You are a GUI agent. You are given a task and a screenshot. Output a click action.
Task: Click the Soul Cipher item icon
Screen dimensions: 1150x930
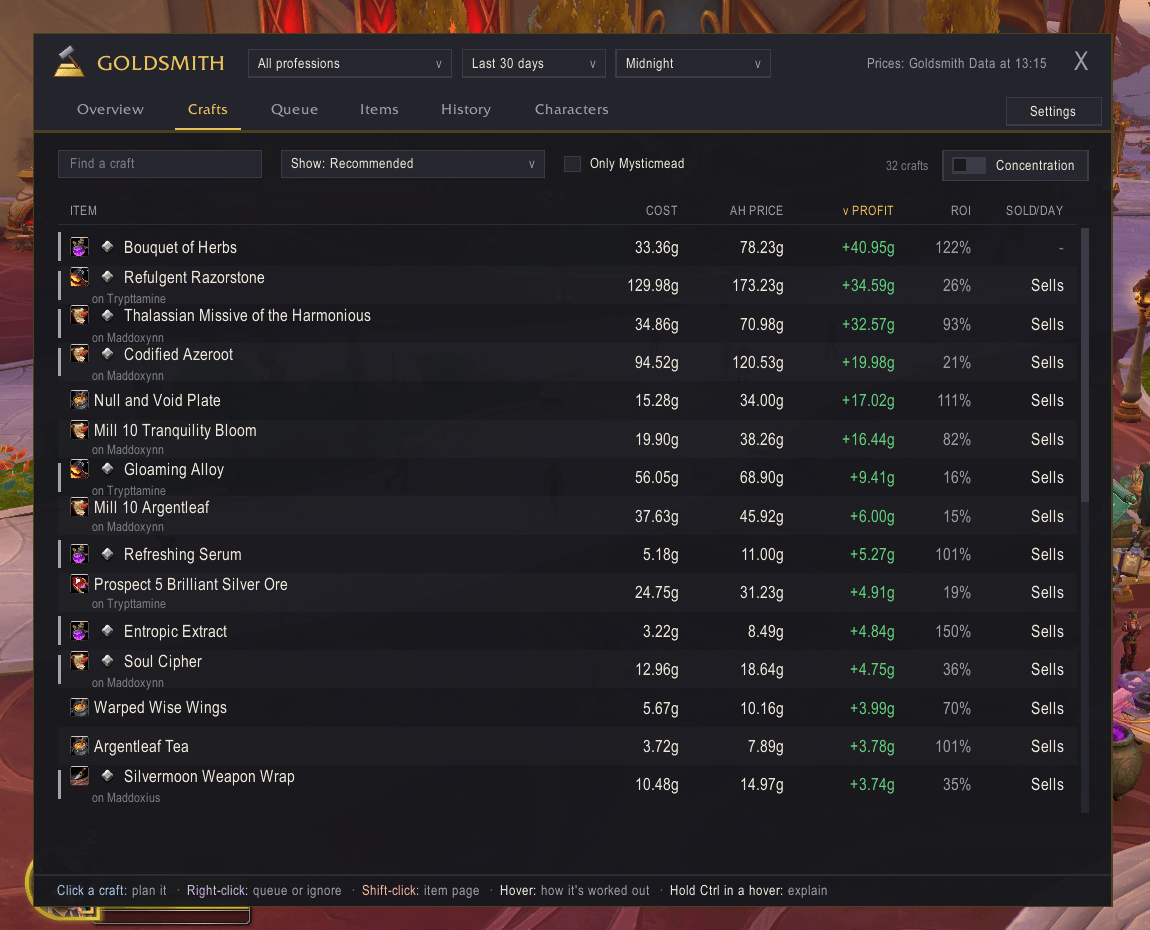(x=79, y=662)
